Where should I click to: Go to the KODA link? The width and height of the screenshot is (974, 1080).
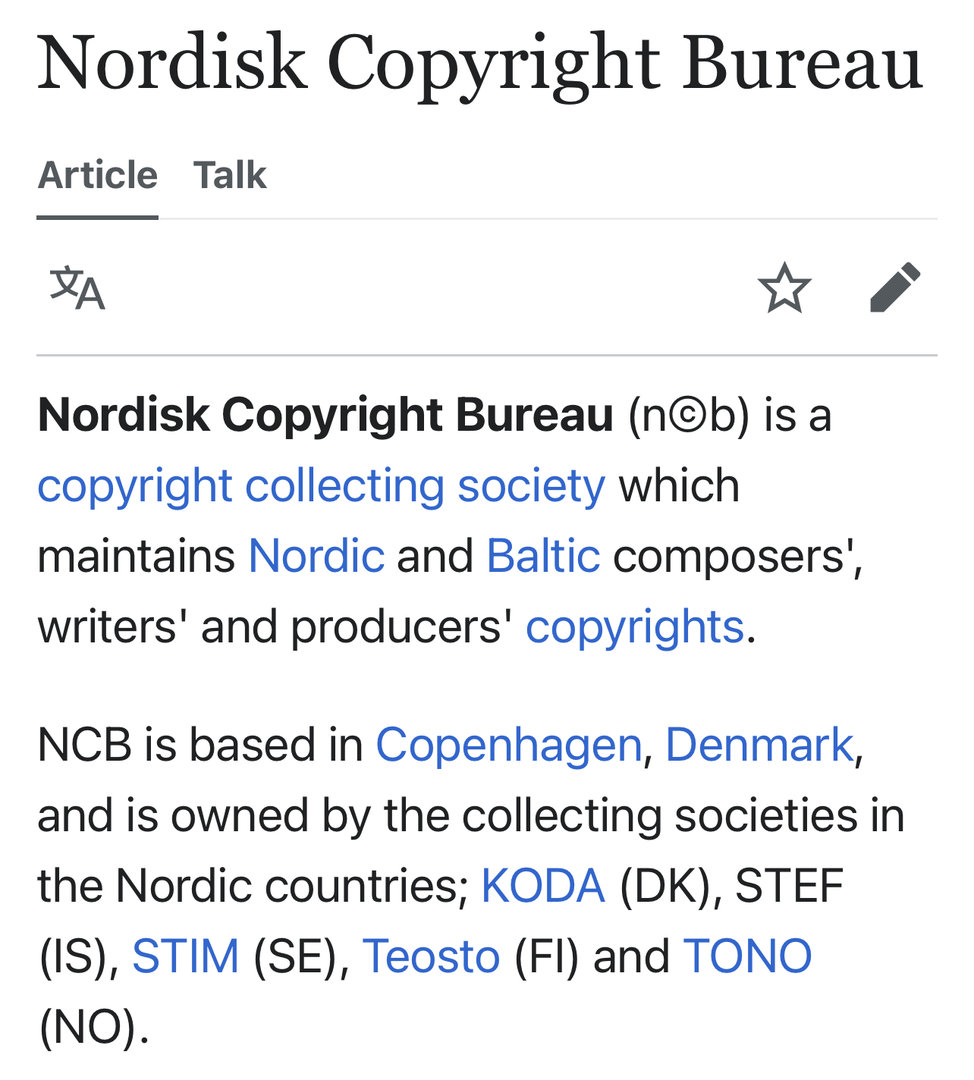pyautogui.click(x=543, y=886)
